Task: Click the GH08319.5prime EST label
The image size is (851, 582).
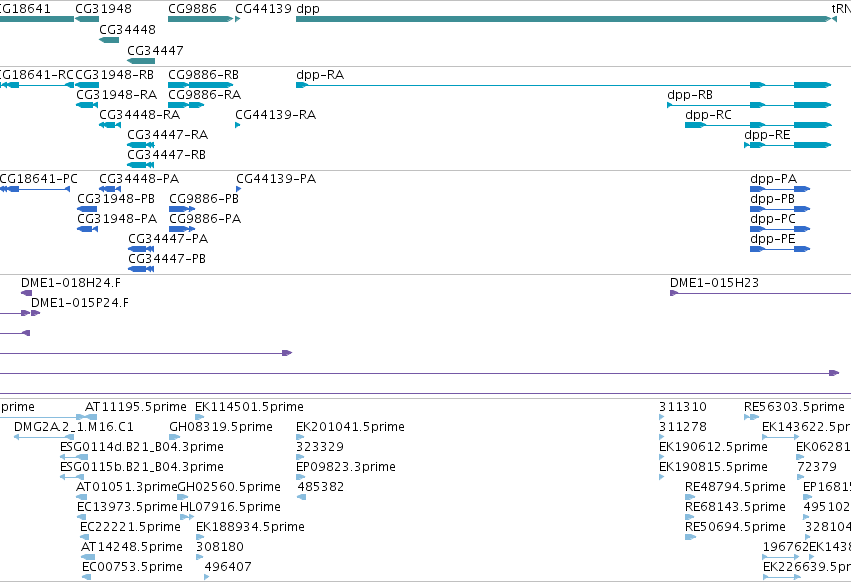Action: [x=221, y=427]
